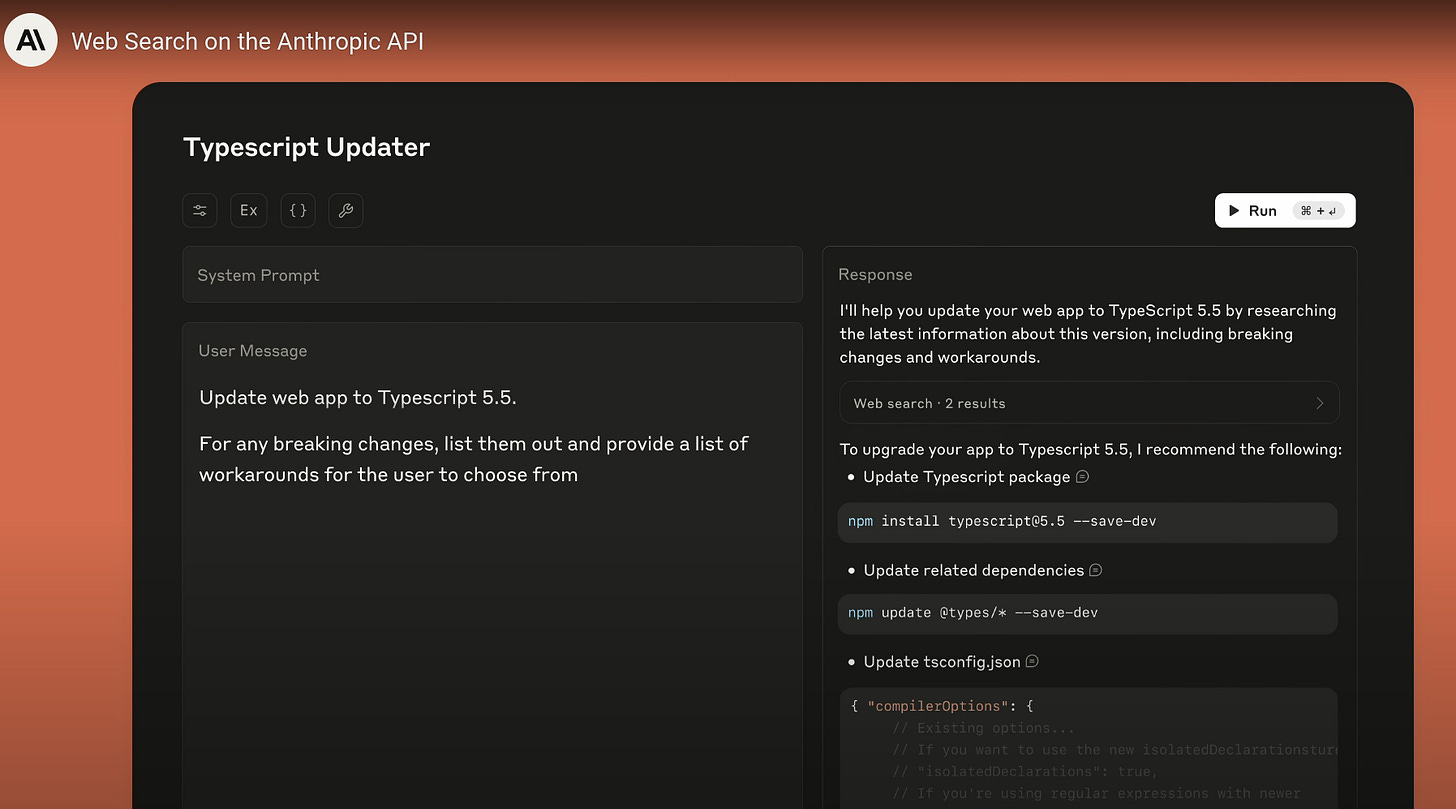The width and height of the screenshot is (1456, 809).
Task: Click in the User Message text area
Action: pyautogui.click(x=492, y=565)
